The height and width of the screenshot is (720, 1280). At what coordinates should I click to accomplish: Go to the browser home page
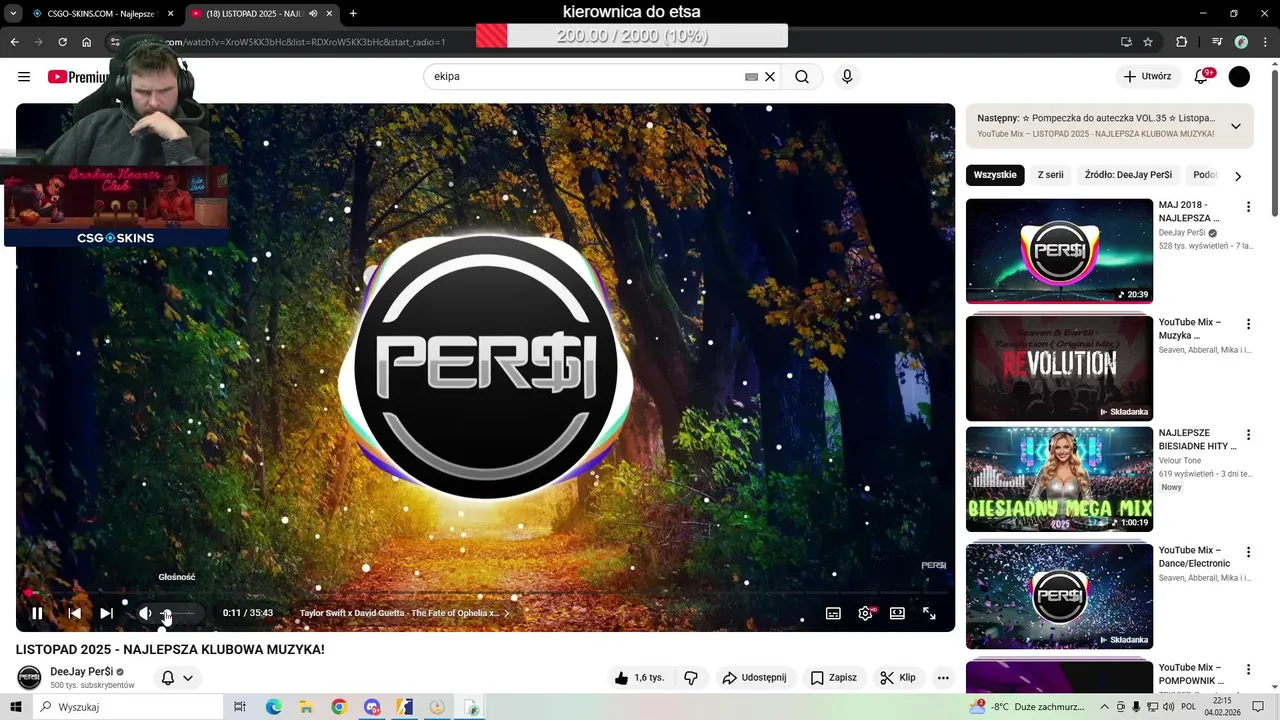(x=87, y=42)
